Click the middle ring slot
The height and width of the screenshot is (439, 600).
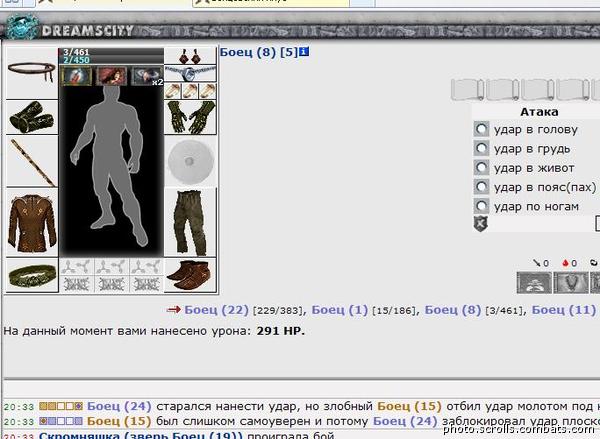coord(190,91)
